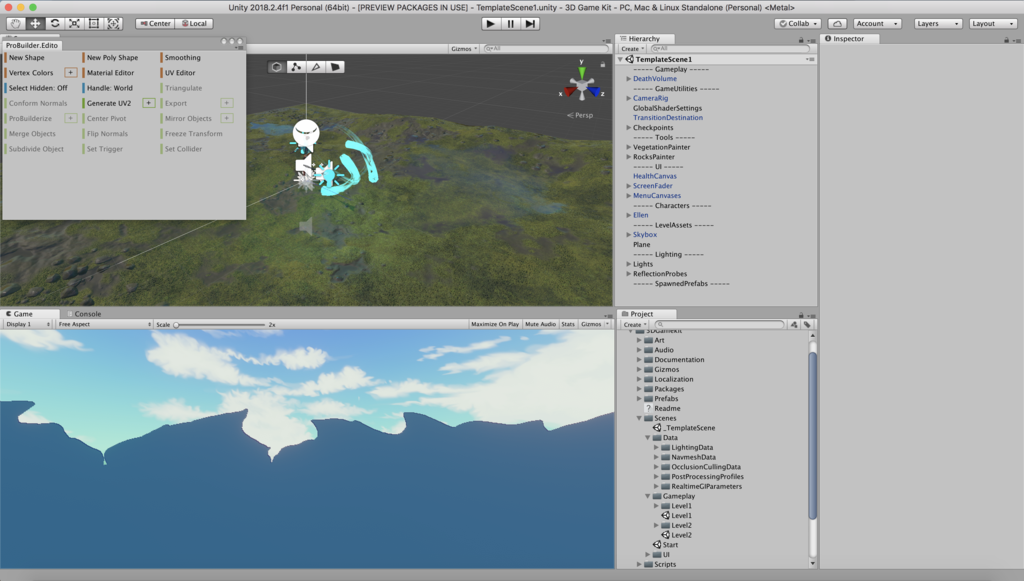Open Export options plus button
Viewport: 1024px width, 581px height.
point(227,103)
